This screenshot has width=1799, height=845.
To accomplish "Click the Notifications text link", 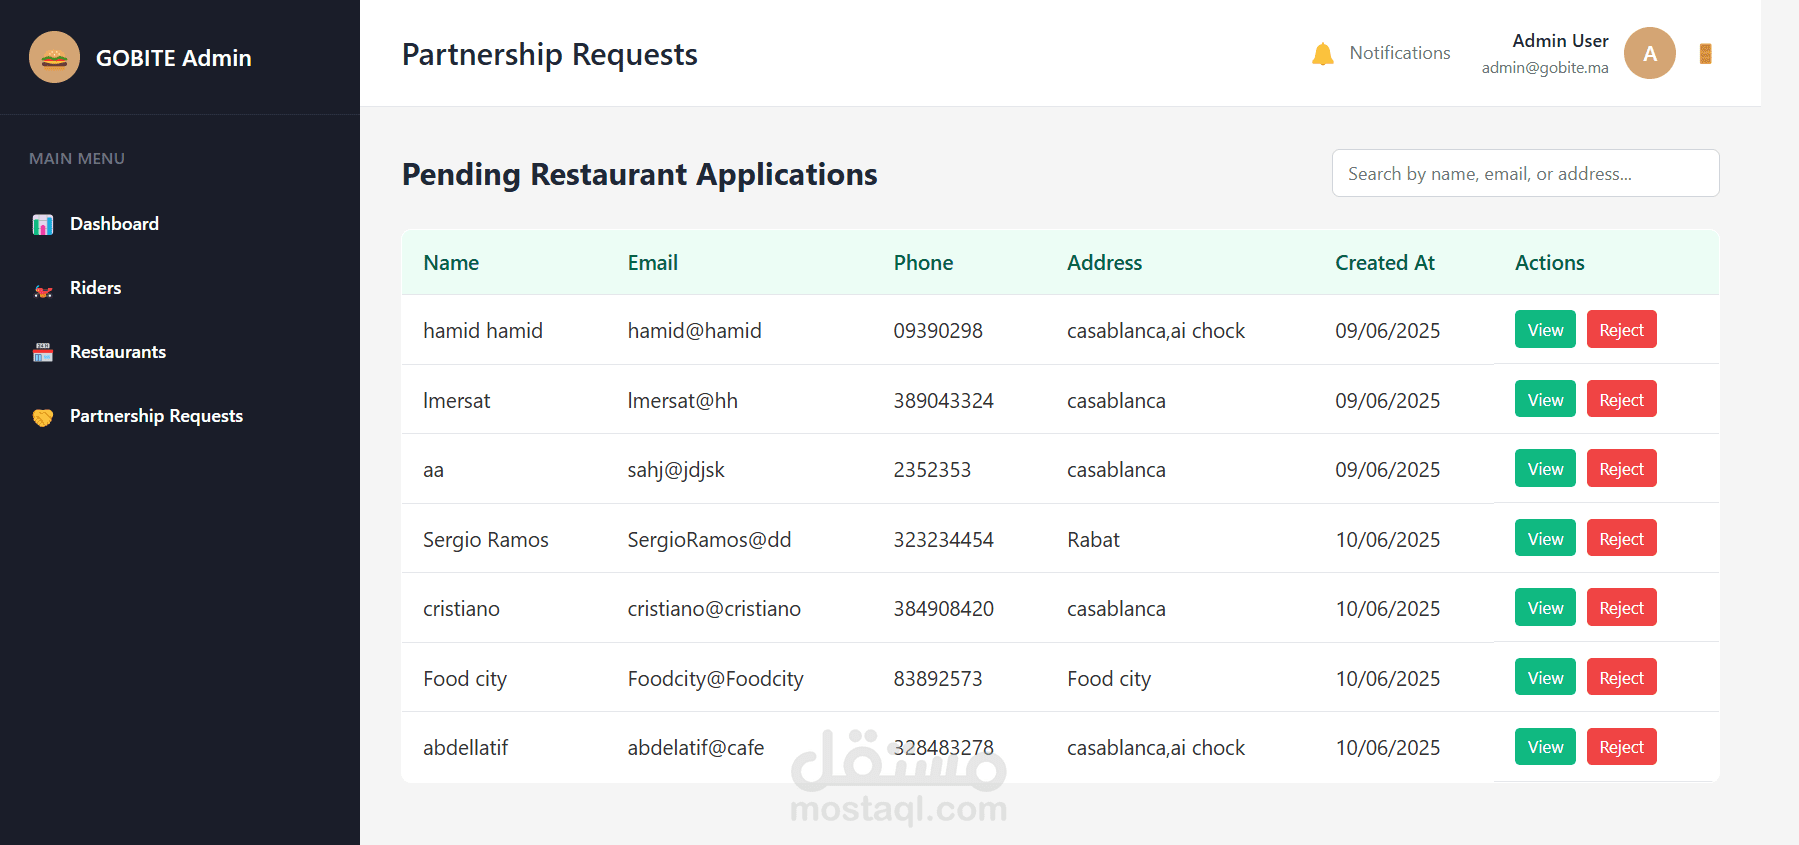I will coord(1399,53).
